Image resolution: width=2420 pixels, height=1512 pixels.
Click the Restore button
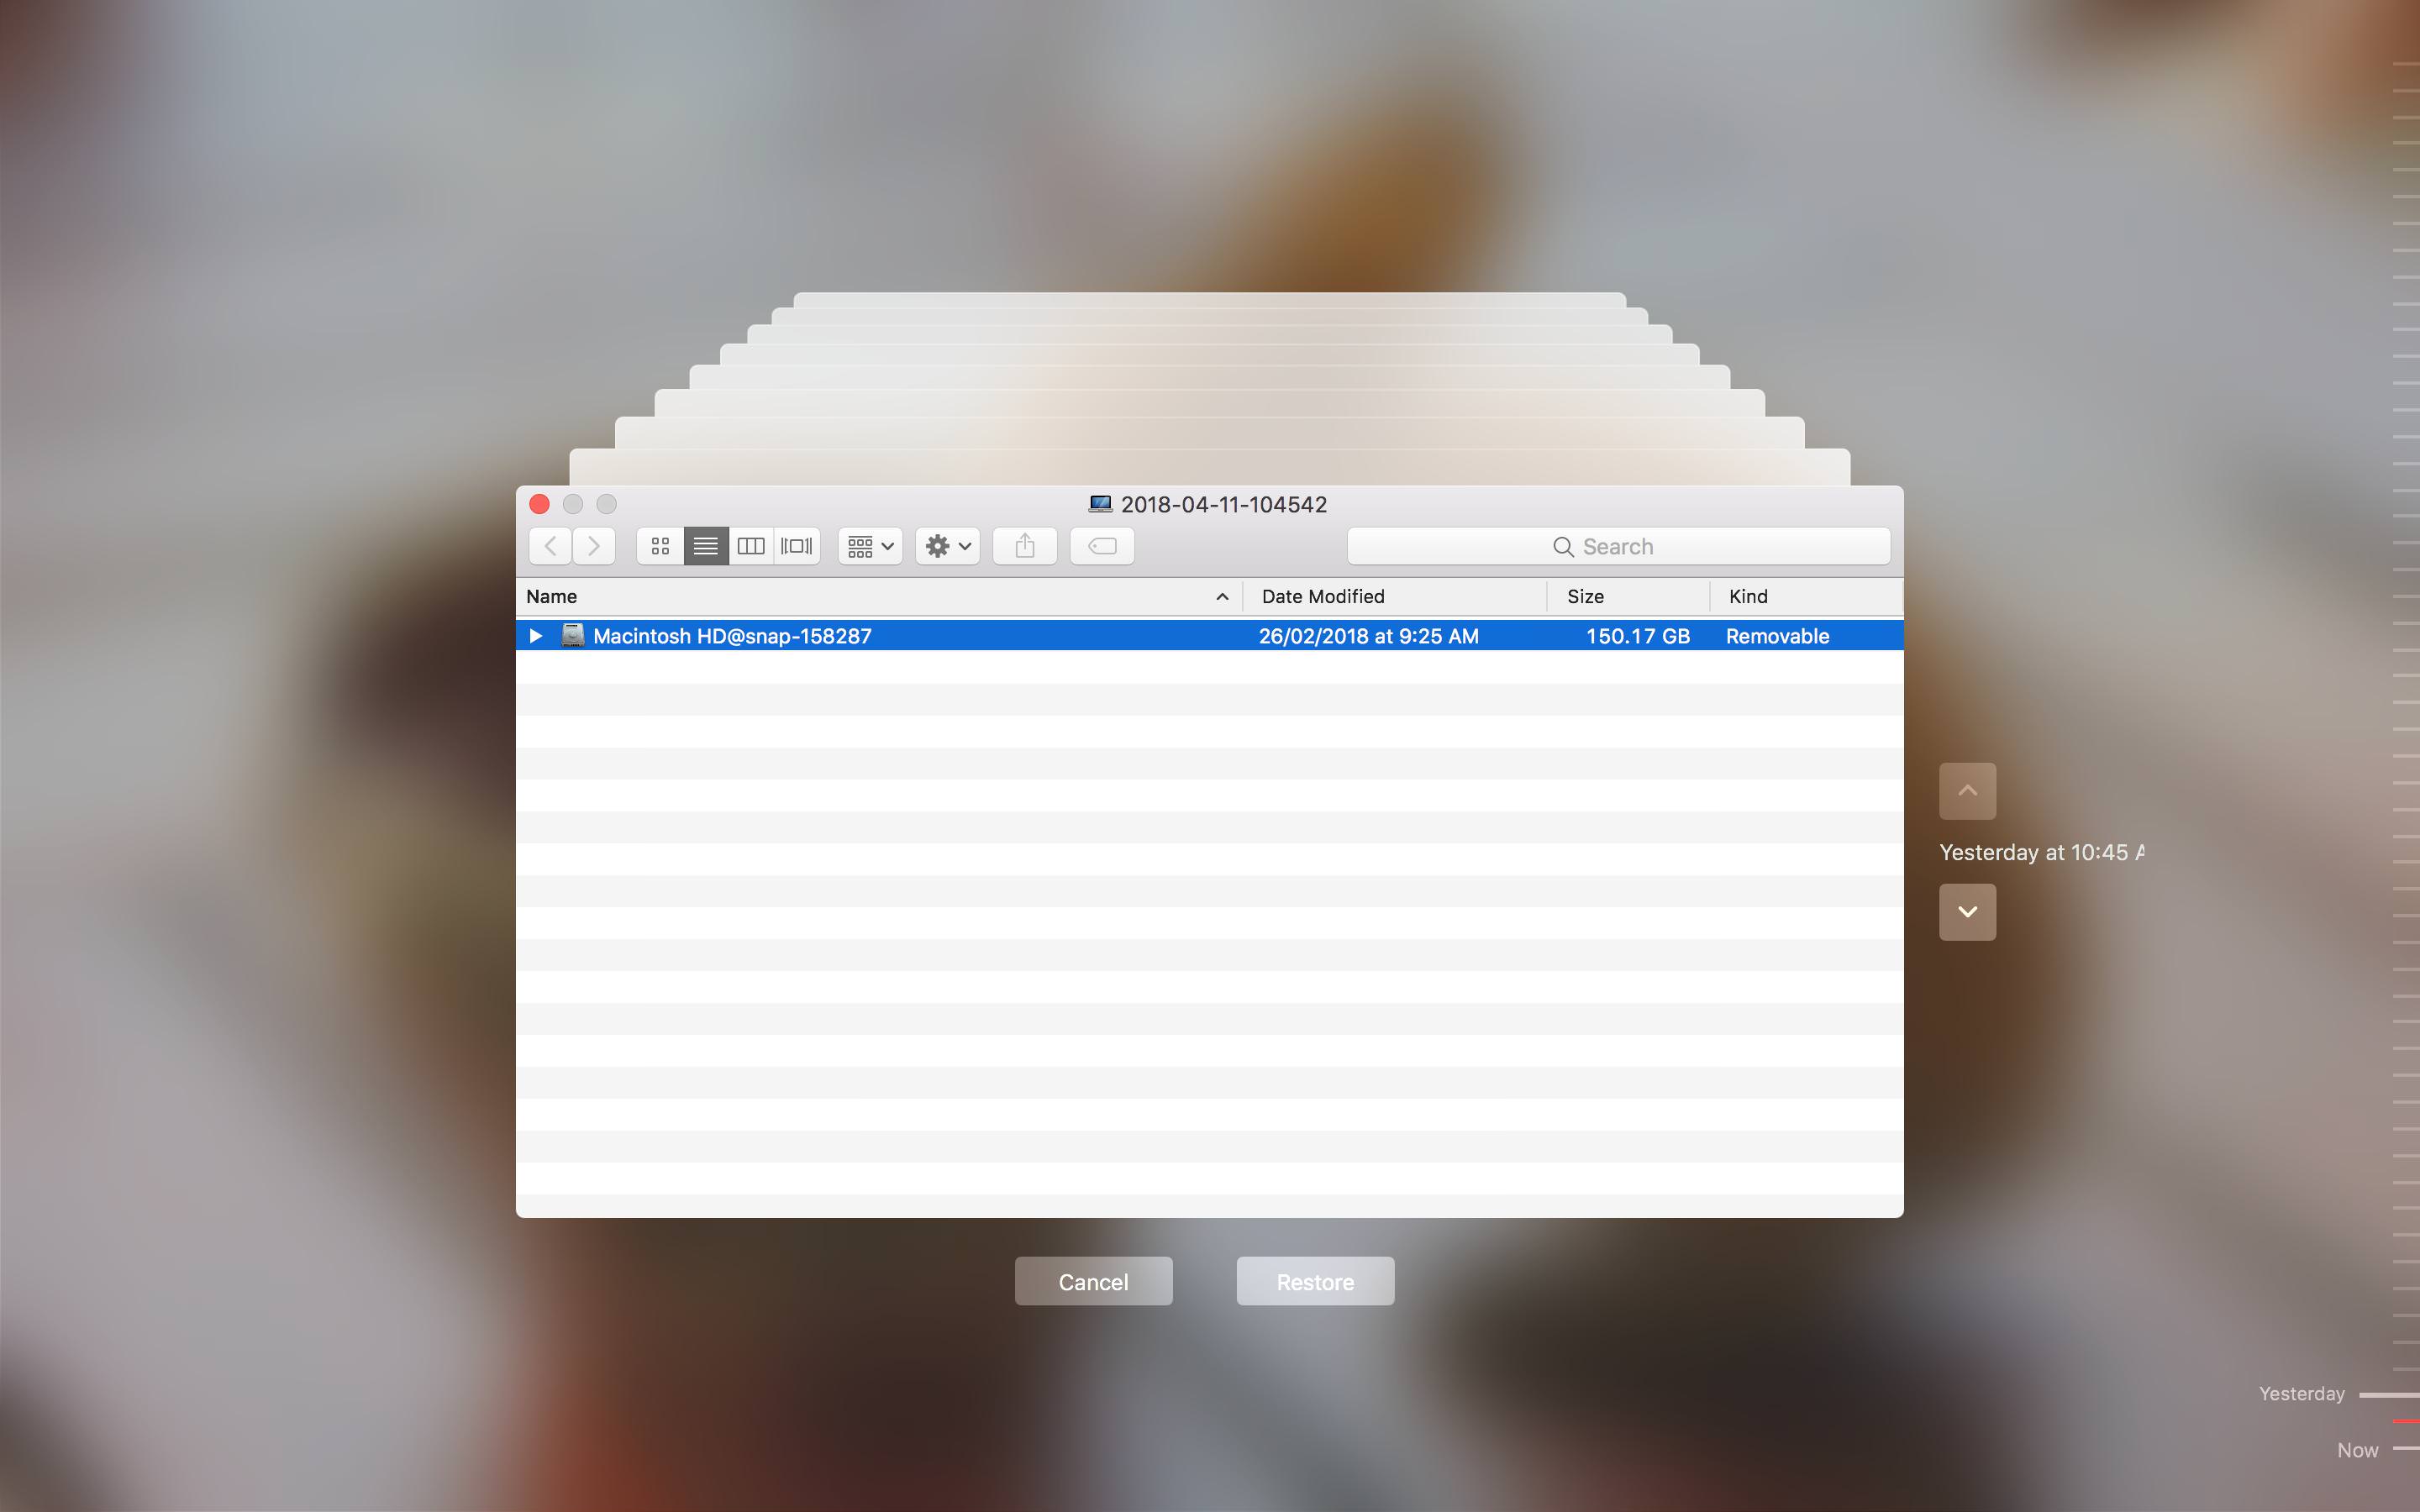coord(1315,1281)
